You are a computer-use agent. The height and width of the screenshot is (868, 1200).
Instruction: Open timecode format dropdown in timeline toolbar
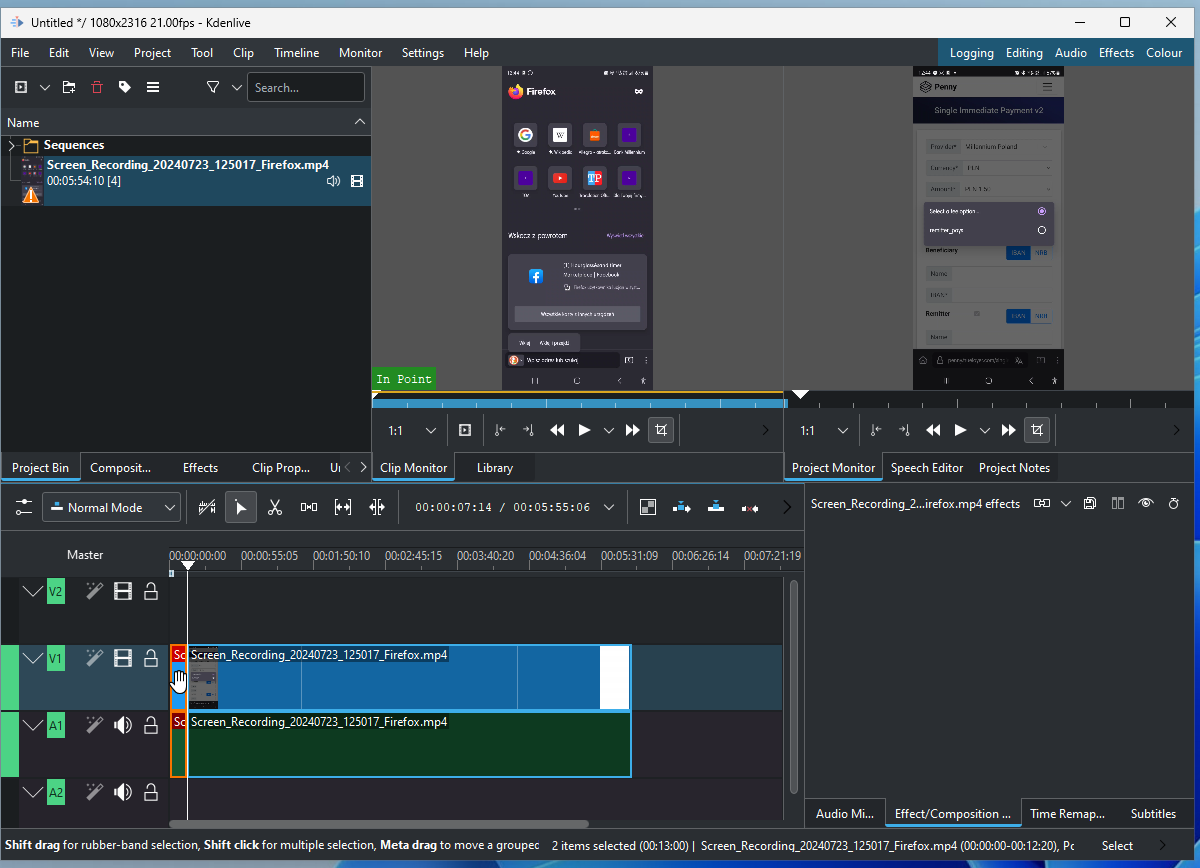pos(609,507)
